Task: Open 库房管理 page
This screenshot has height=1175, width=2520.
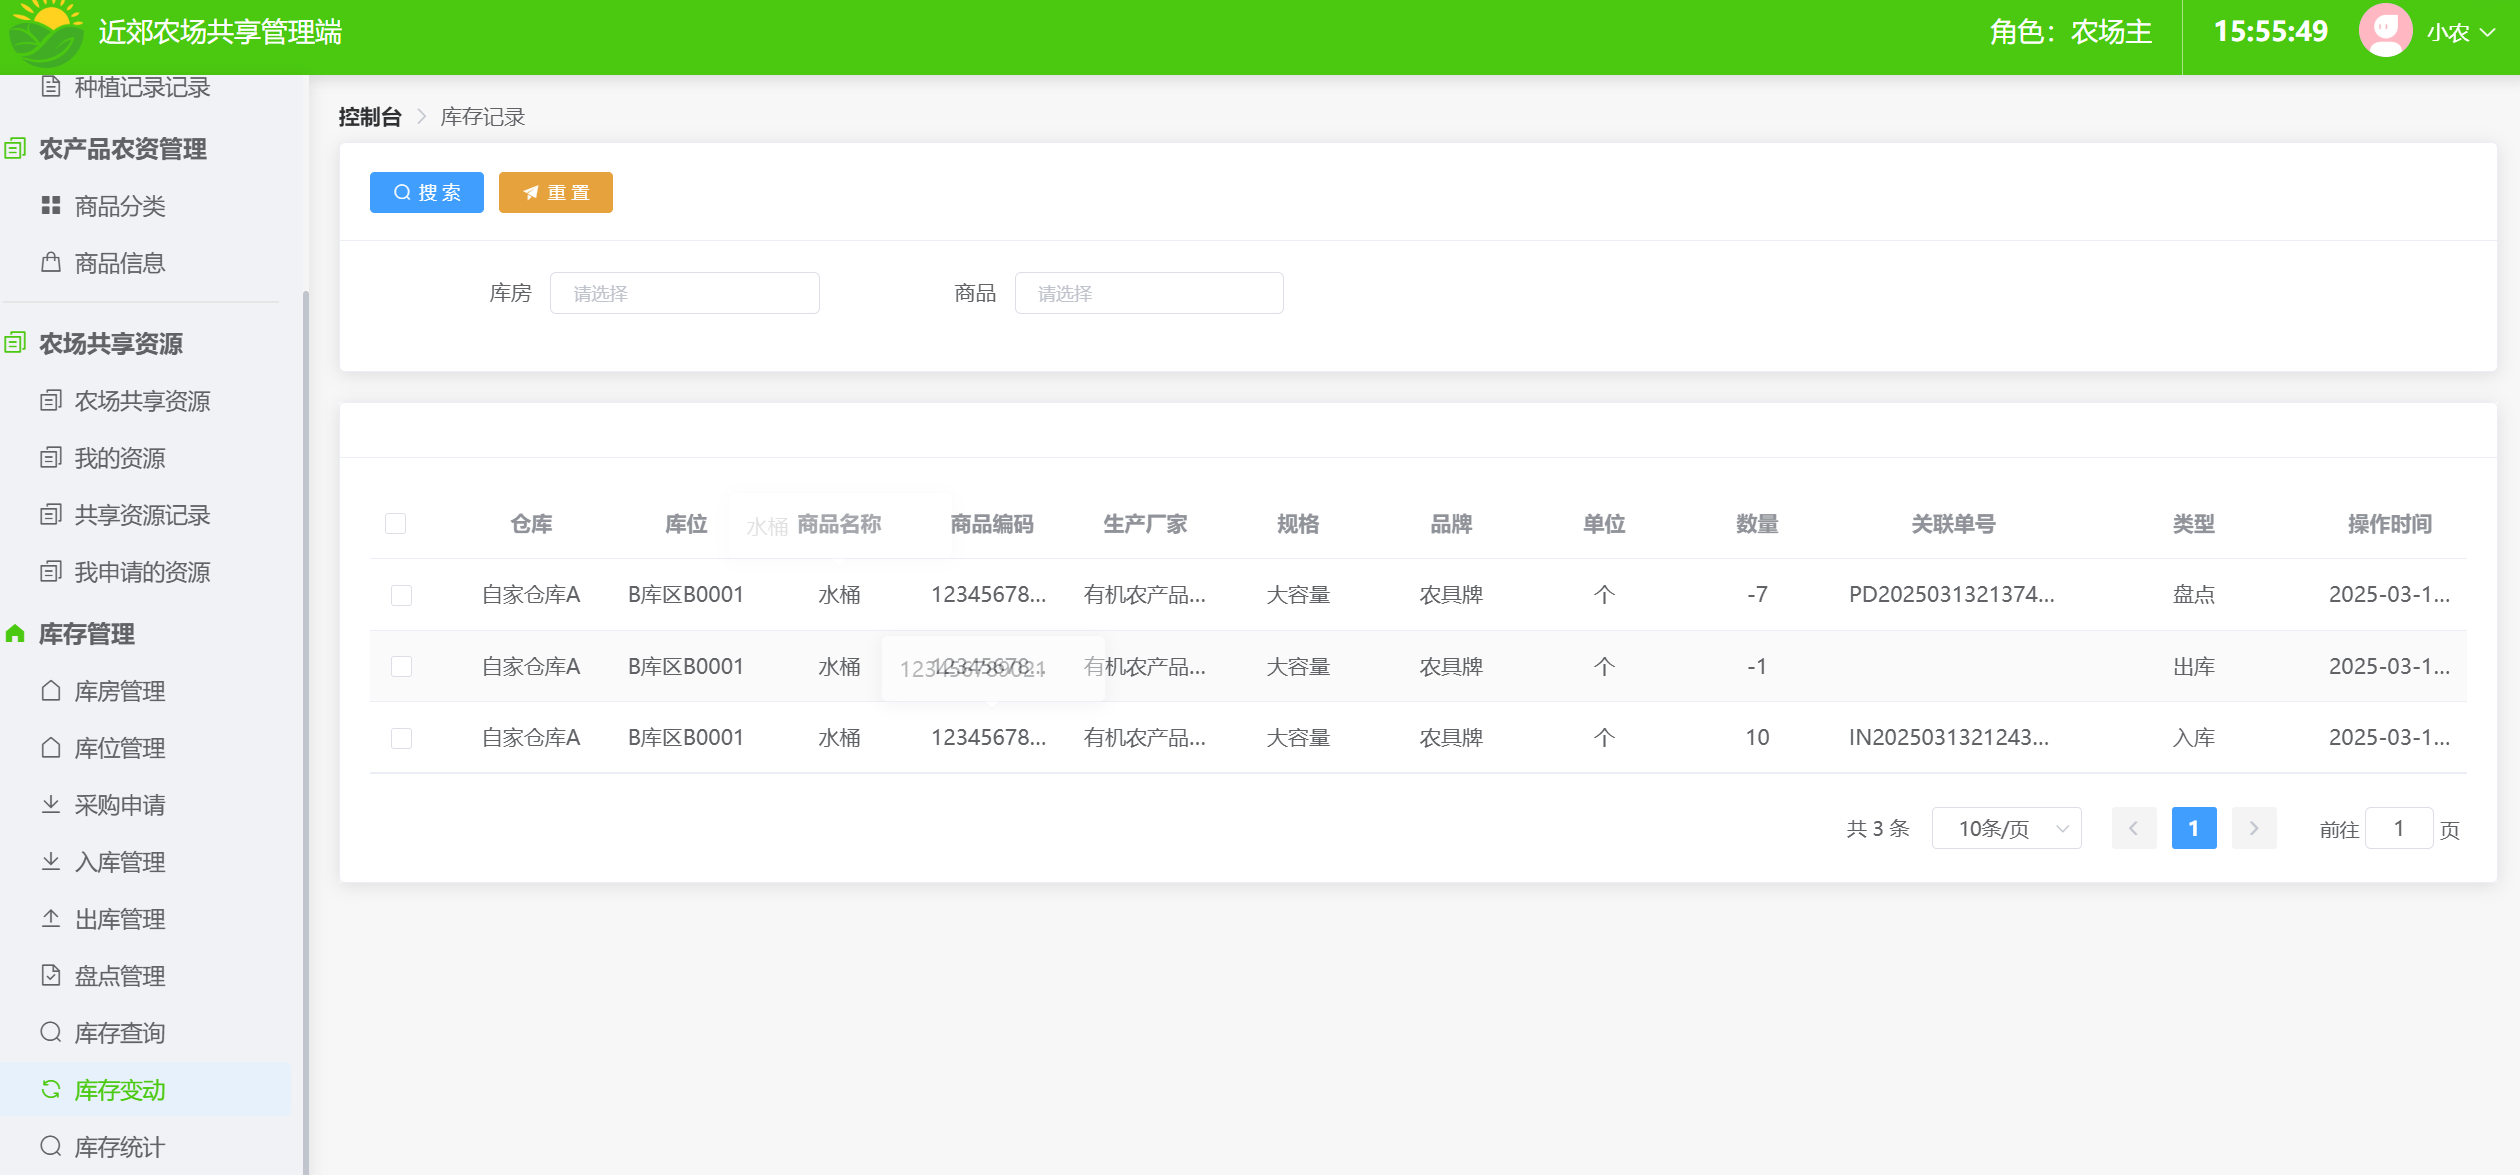Action: (120, 692)
